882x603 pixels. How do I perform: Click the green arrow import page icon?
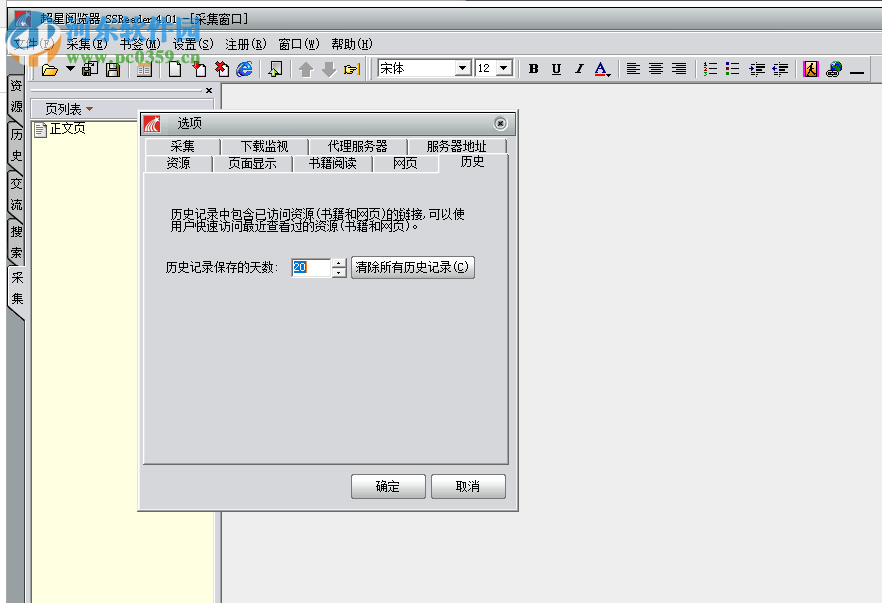coord(275,69)
